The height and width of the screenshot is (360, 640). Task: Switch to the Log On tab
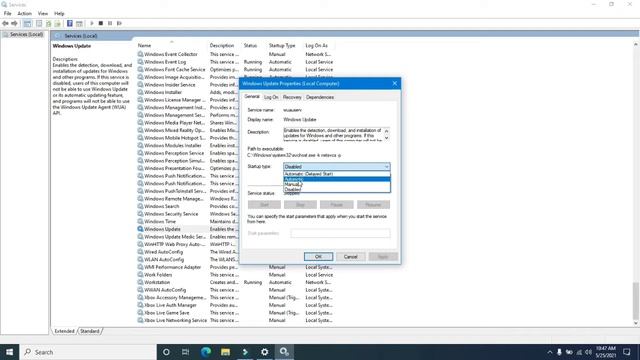(x=271, y=97)
